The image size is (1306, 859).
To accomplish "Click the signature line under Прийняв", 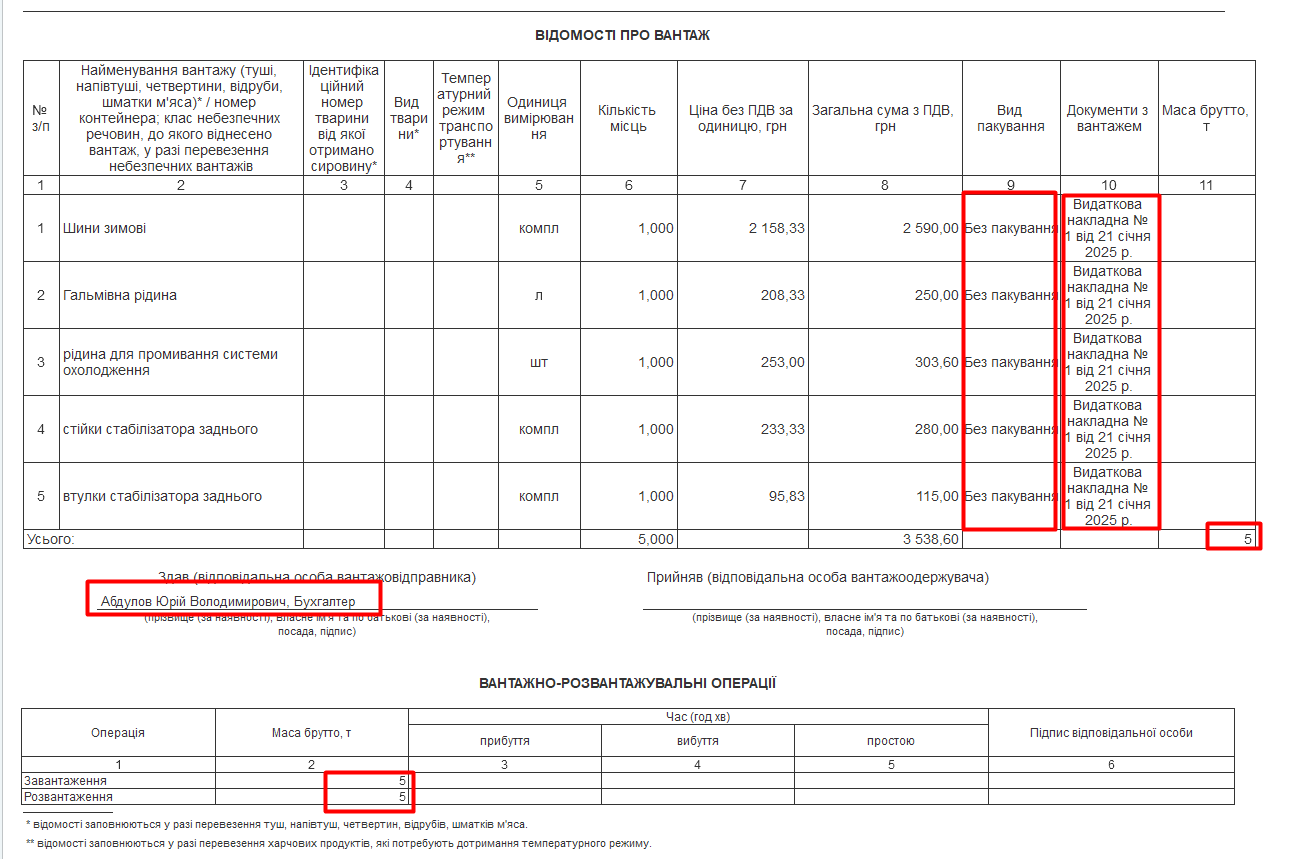I will click(x=864, y=608).
